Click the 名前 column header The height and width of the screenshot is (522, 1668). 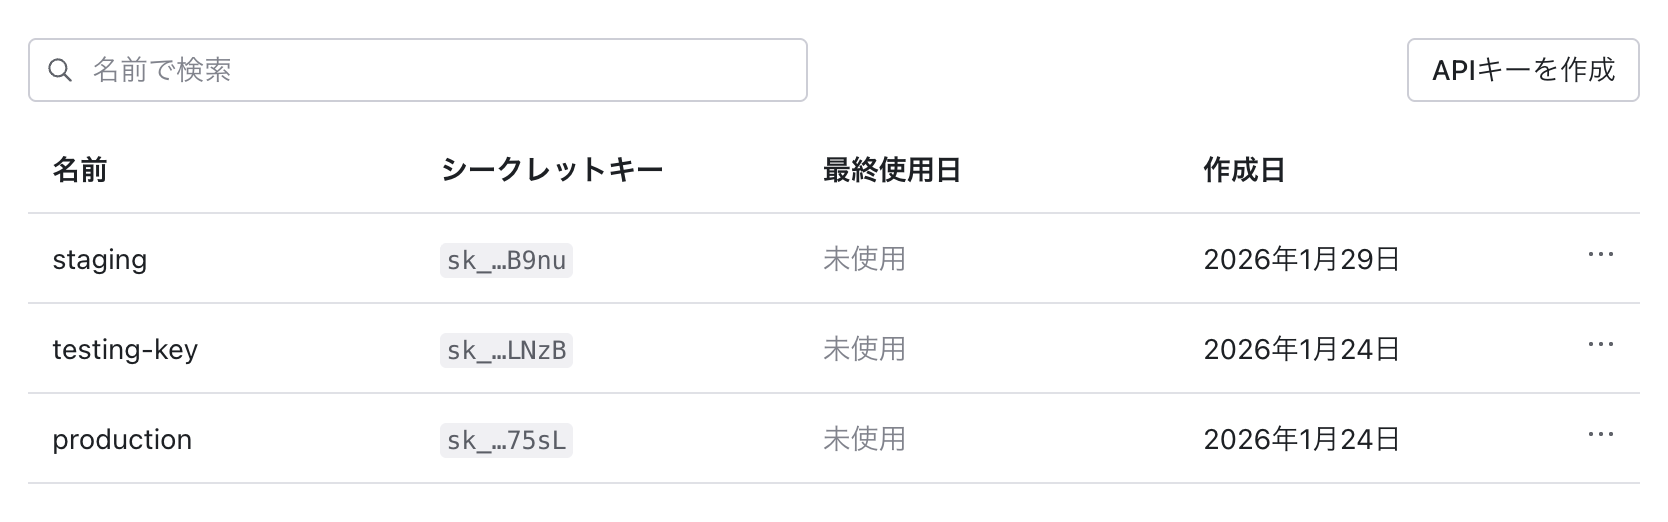click(80, 170)
